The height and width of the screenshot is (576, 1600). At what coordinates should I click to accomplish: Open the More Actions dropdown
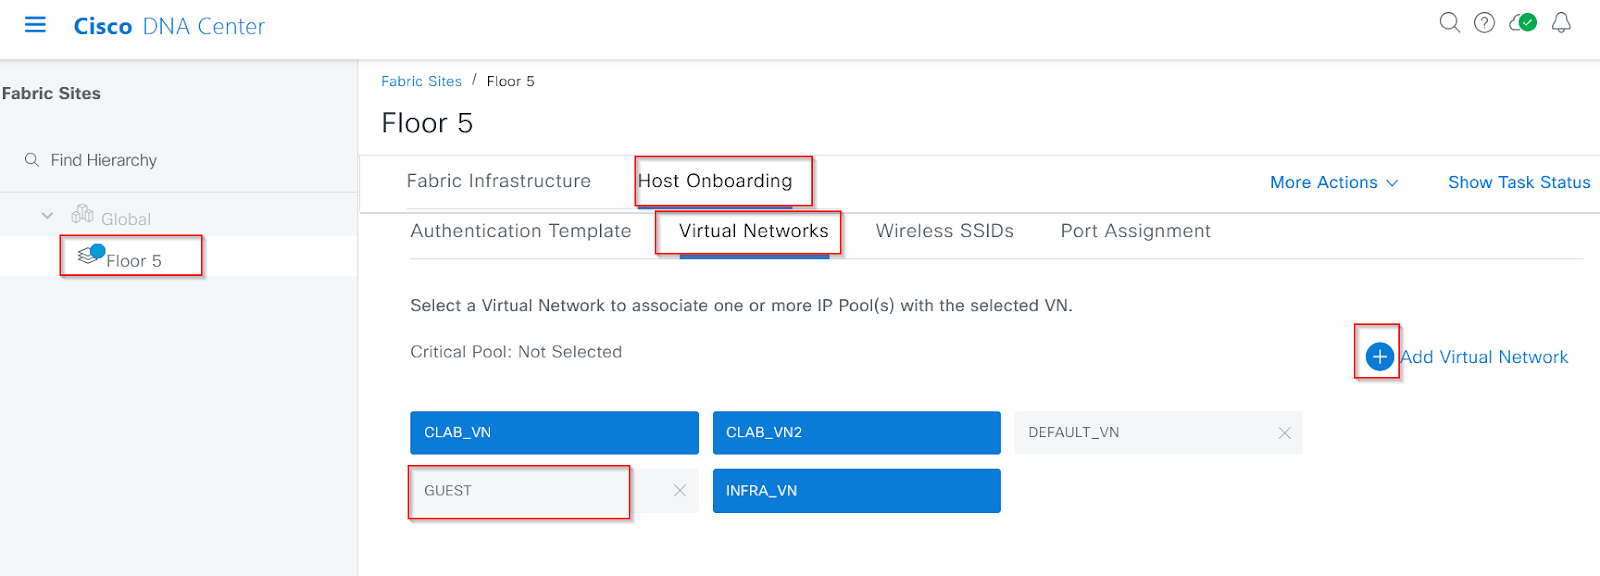pos(1334,182)
